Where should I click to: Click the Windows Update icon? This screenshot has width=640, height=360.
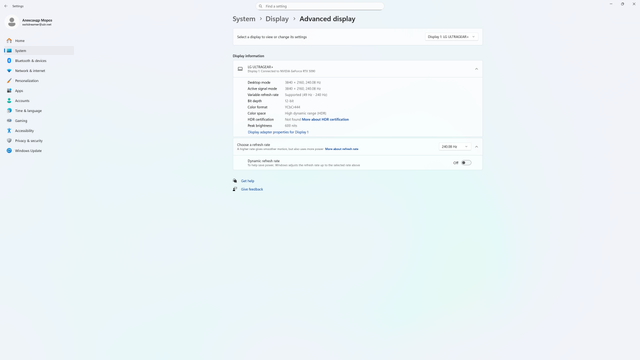[9, 151]
